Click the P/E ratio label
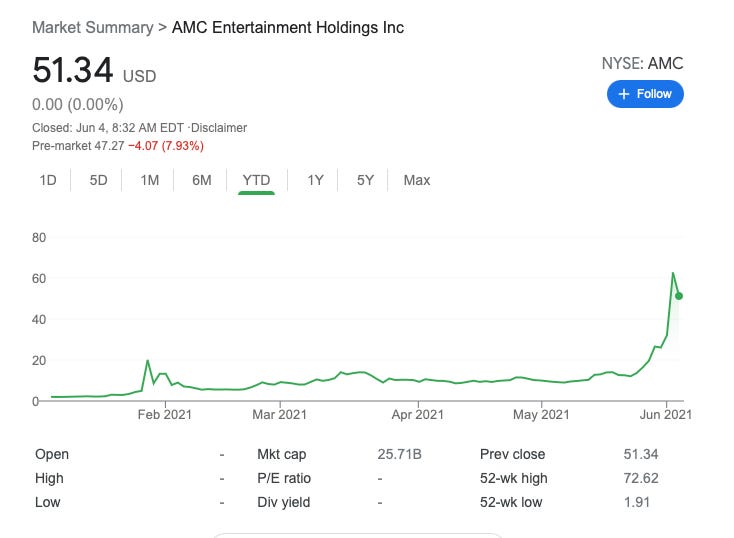The height and width of the screenshot is (538, 734). (x=284, y=478)
